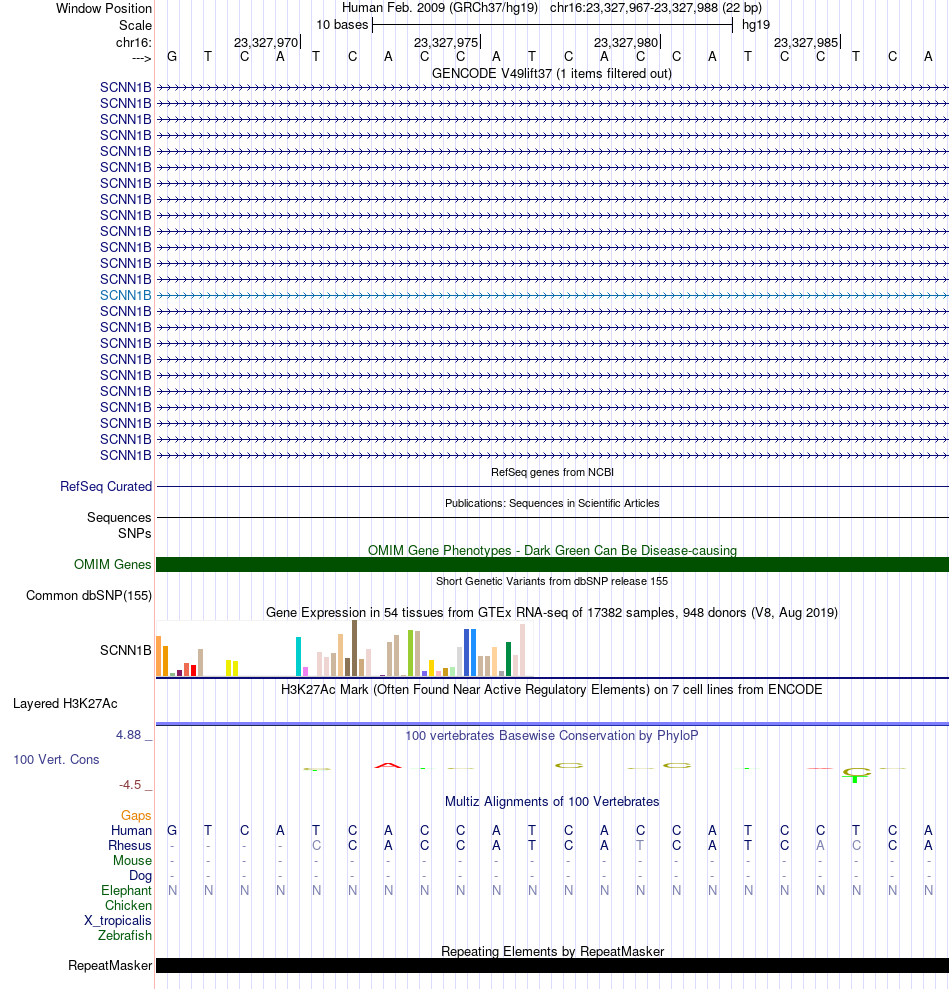Select the OMIM Genes dark green bar

click(x=552, y=565)
